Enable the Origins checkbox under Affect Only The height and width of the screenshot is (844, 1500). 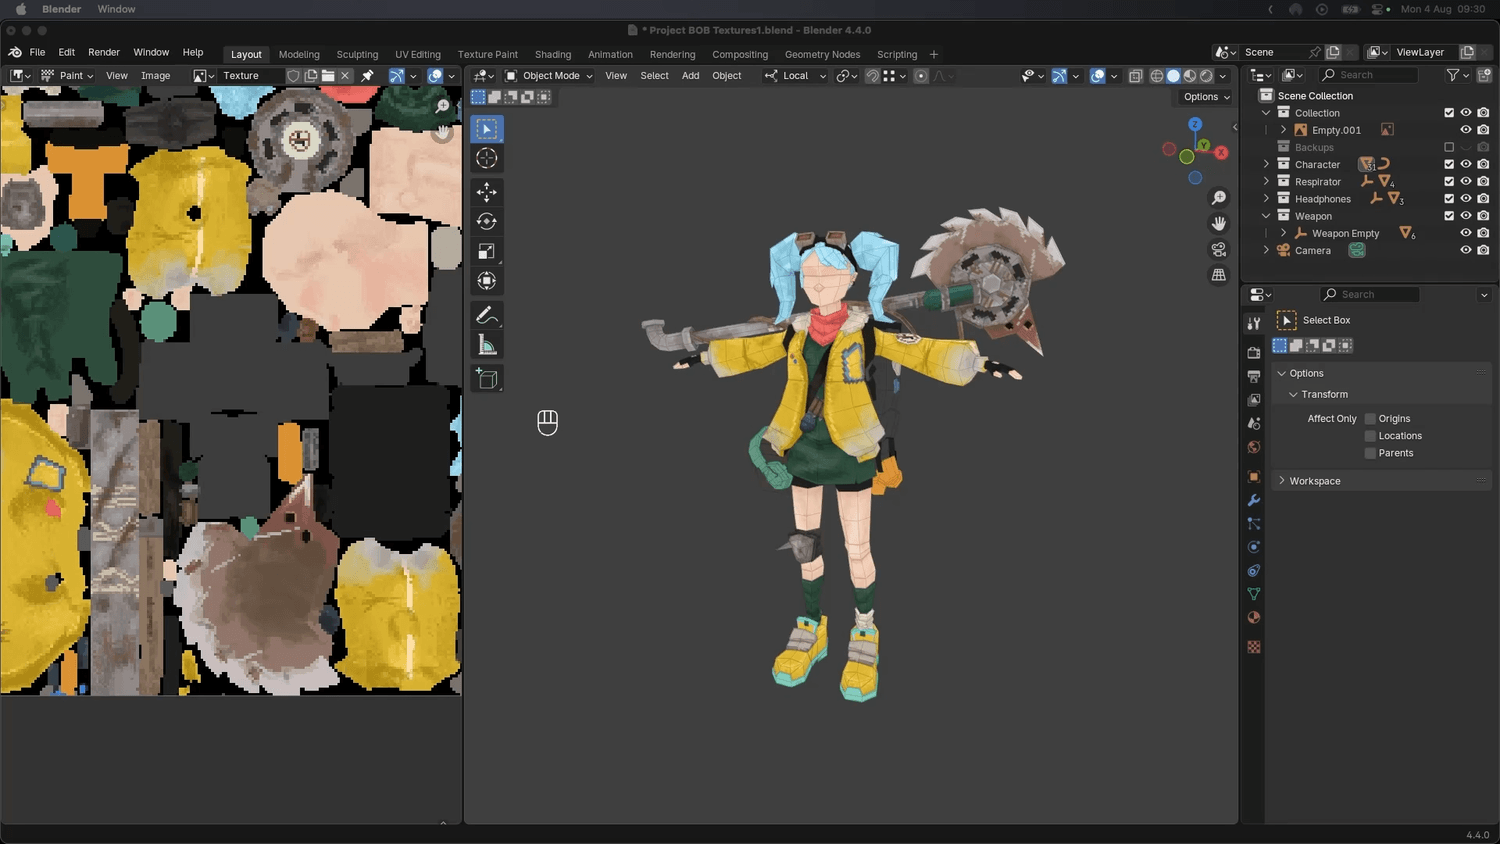coord(1370,418)
